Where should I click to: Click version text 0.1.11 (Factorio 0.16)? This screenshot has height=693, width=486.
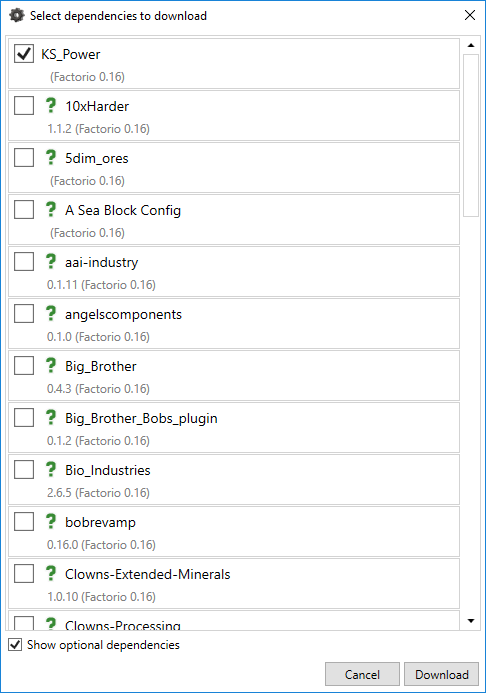point(101,285)
